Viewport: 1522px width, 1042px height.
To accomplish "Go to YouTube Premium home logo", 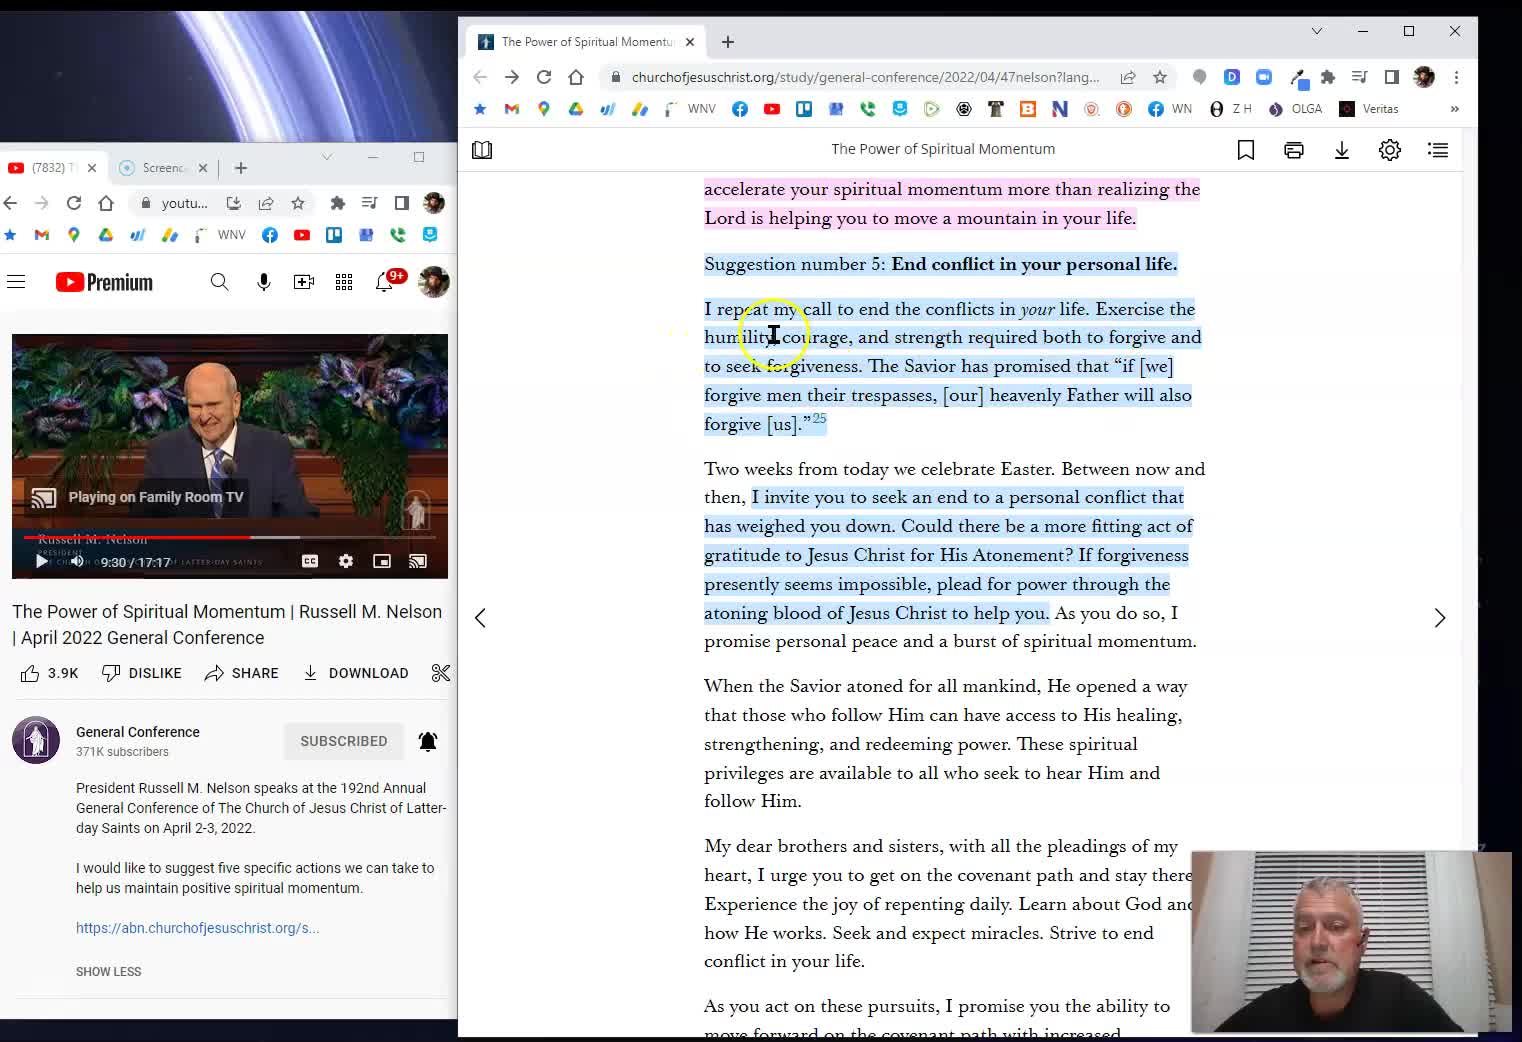I will click(104, 283).
